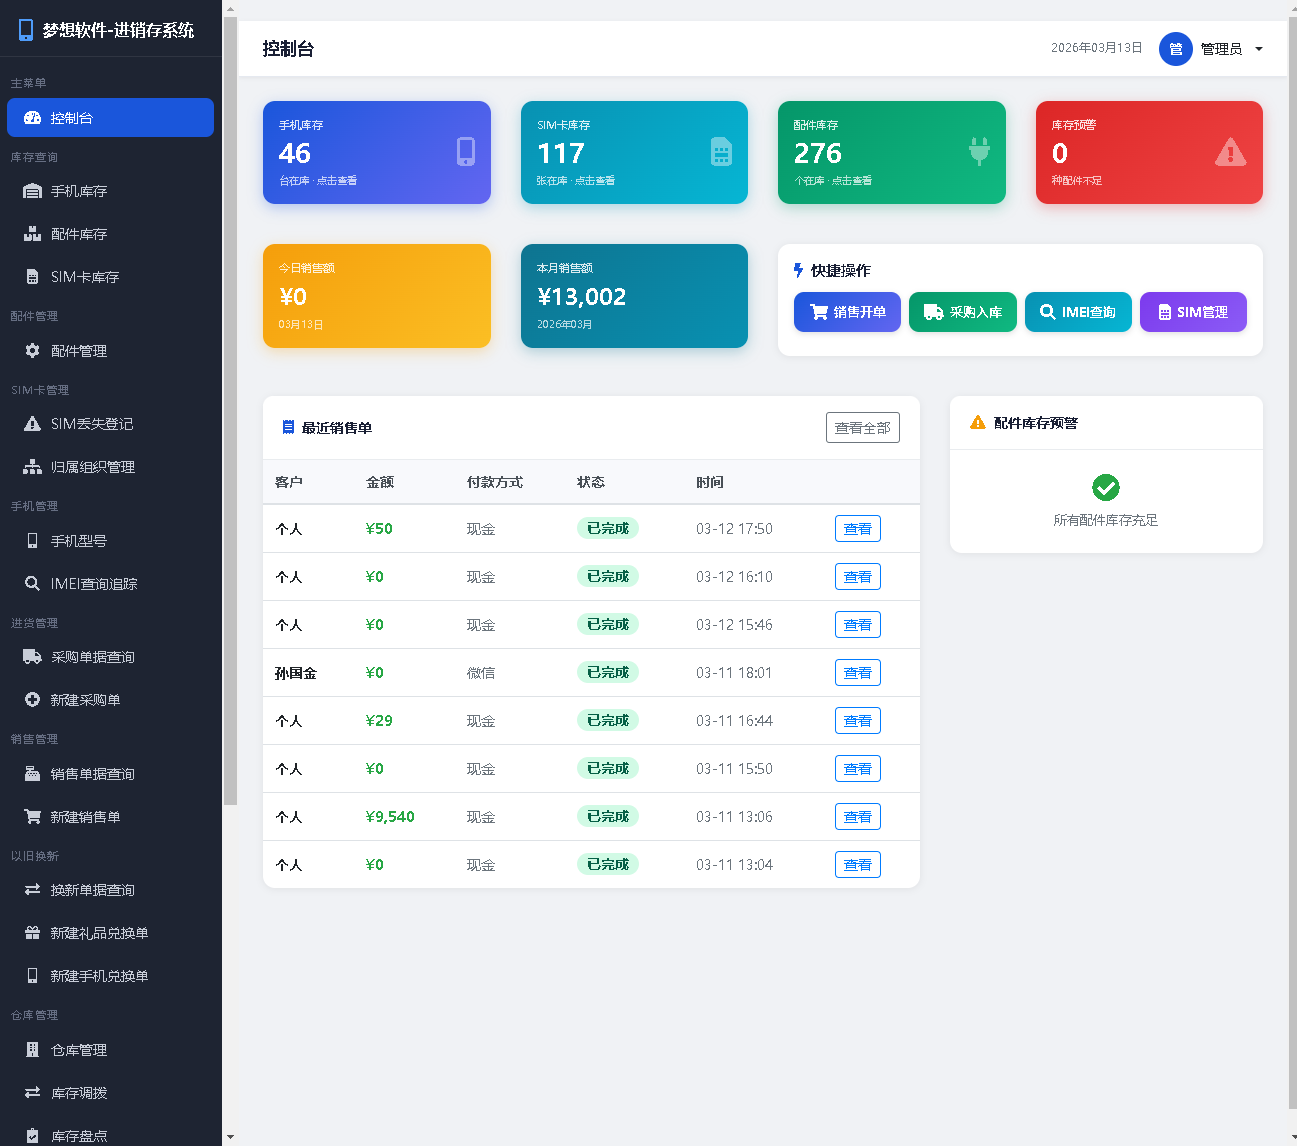The image size is (1297, 1146).
Task: Click the 销售开单 quick action button
Action: point(847,312)
